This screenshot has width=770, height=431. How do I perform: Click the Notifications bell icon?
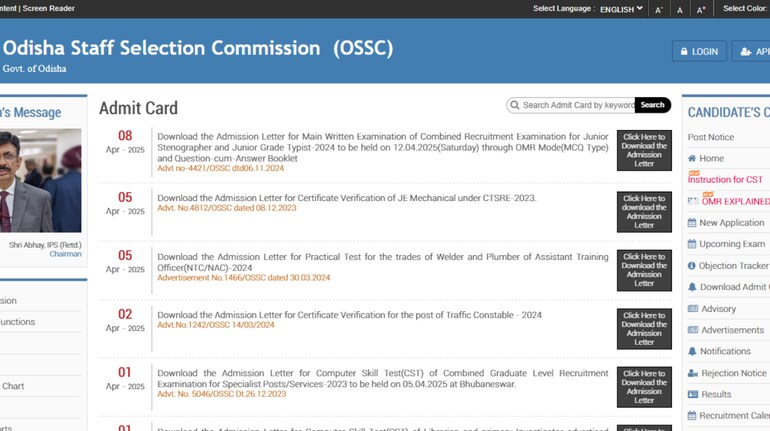pos(692,351)
